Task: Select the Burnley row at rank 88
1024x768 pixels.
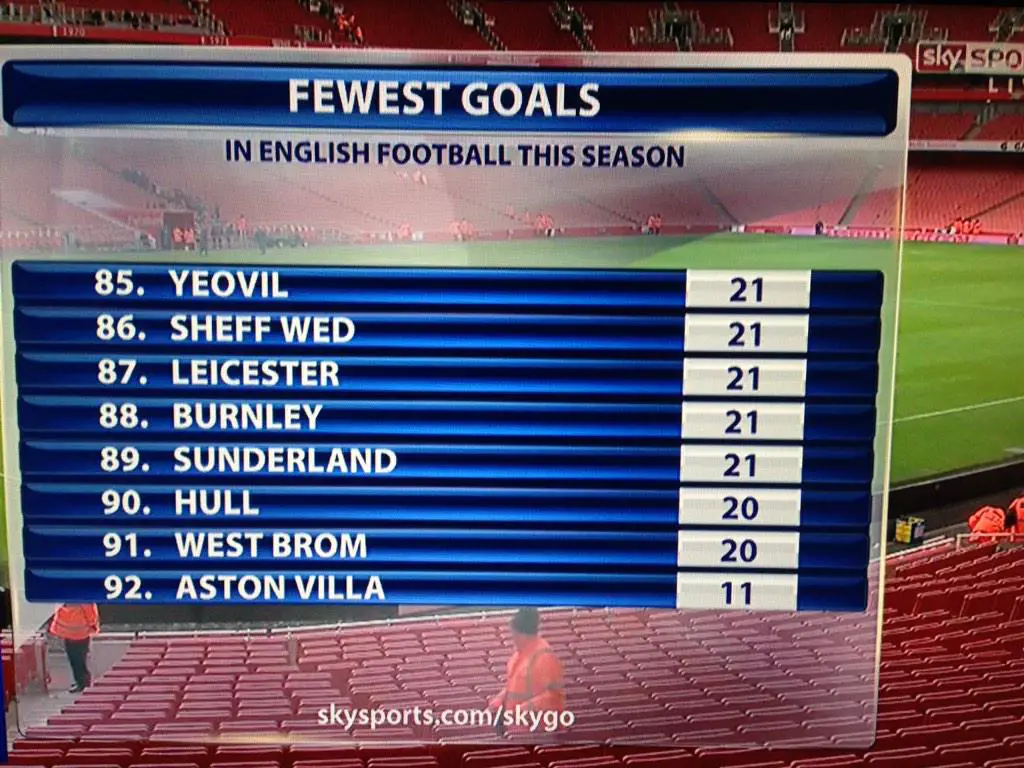Action: coord(447,418)
